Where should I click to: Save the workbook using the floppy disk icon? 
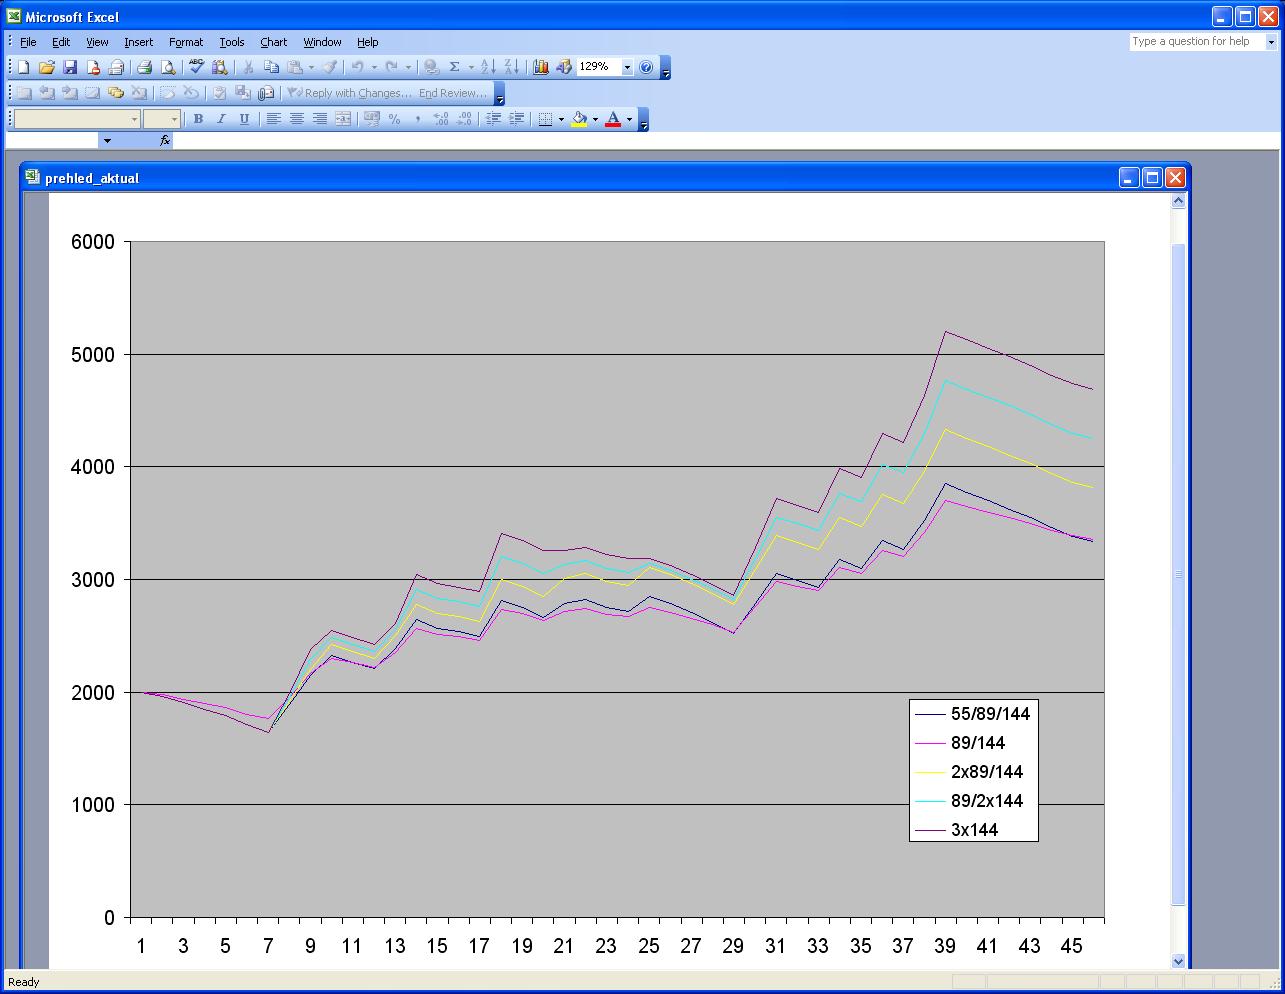[70, 67]
